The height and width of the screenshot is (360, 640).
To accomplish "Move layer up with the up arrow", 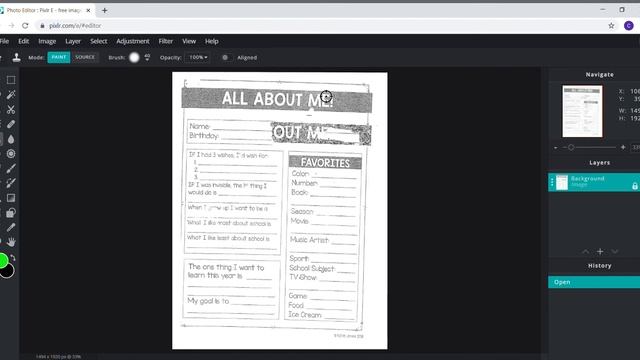I will pyautogui.click(x=585, y=251).
